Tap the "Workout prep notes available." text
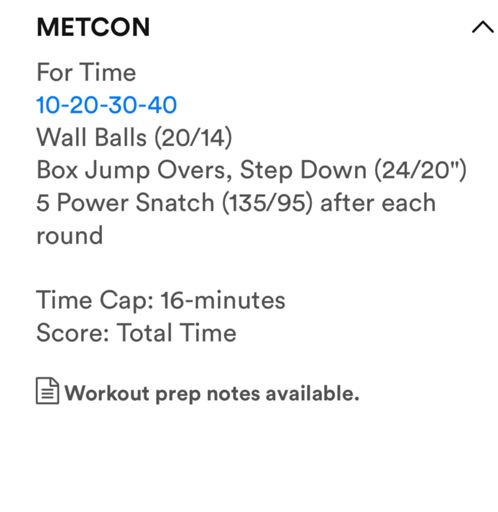This screenshot has width=498, height=512. [212, 394]
